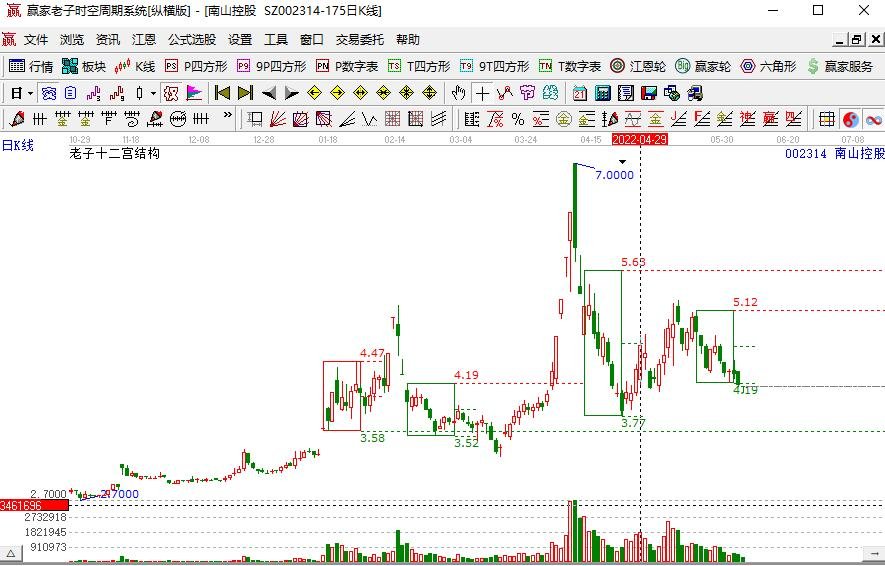Select the zigzag wave line tool
885x566 pixels.
click(370, 119)
